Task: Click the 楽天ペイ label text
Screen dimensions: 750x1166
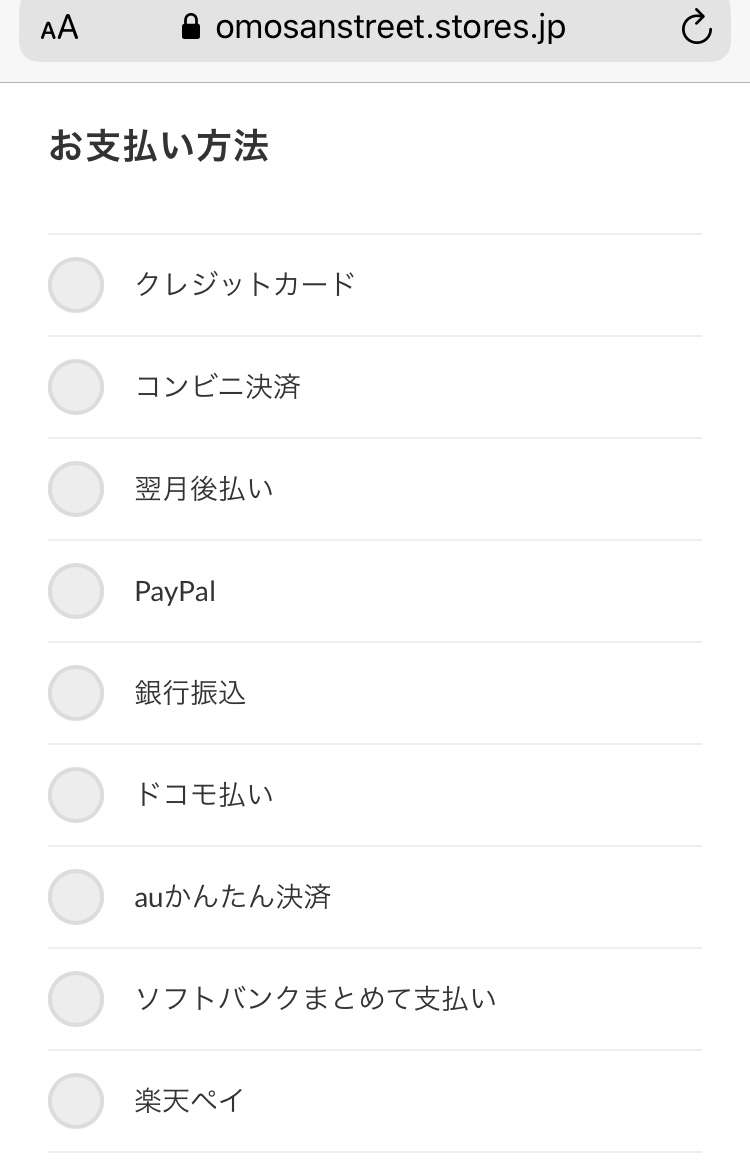Action: click(190, 1101)
